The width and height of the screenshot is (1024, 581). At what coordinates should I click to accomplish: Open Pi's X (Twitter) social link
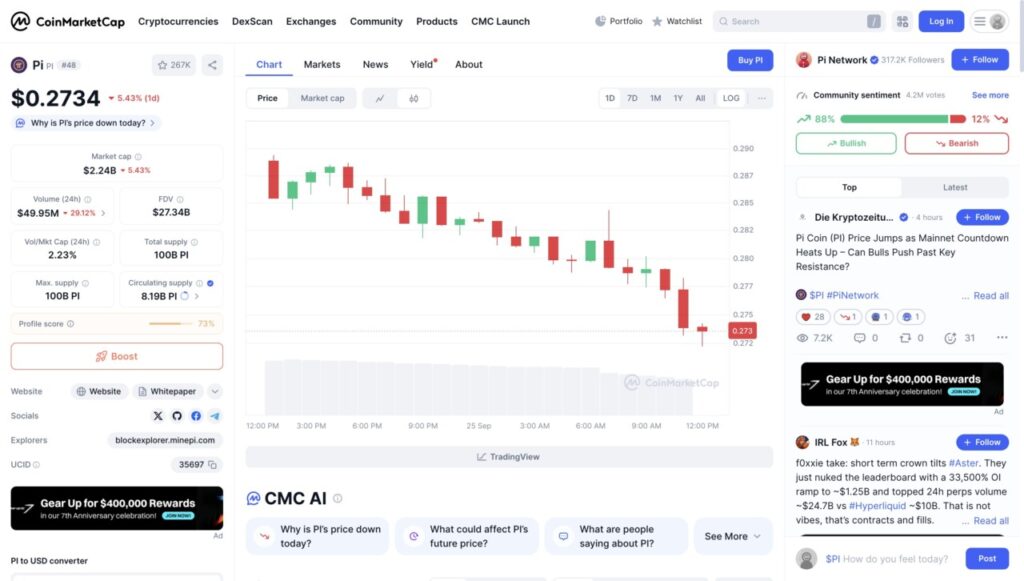coord(158,416)
